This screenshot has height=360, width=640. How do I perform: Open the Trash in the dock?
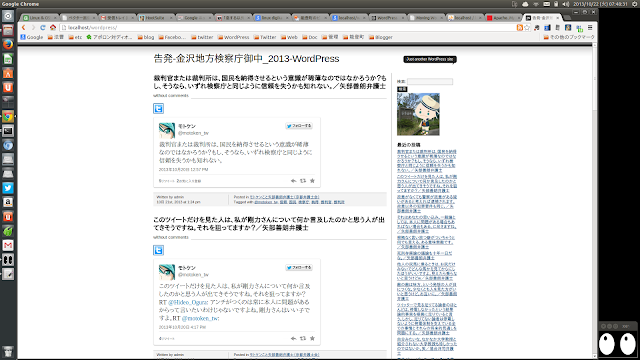[8, 351]
